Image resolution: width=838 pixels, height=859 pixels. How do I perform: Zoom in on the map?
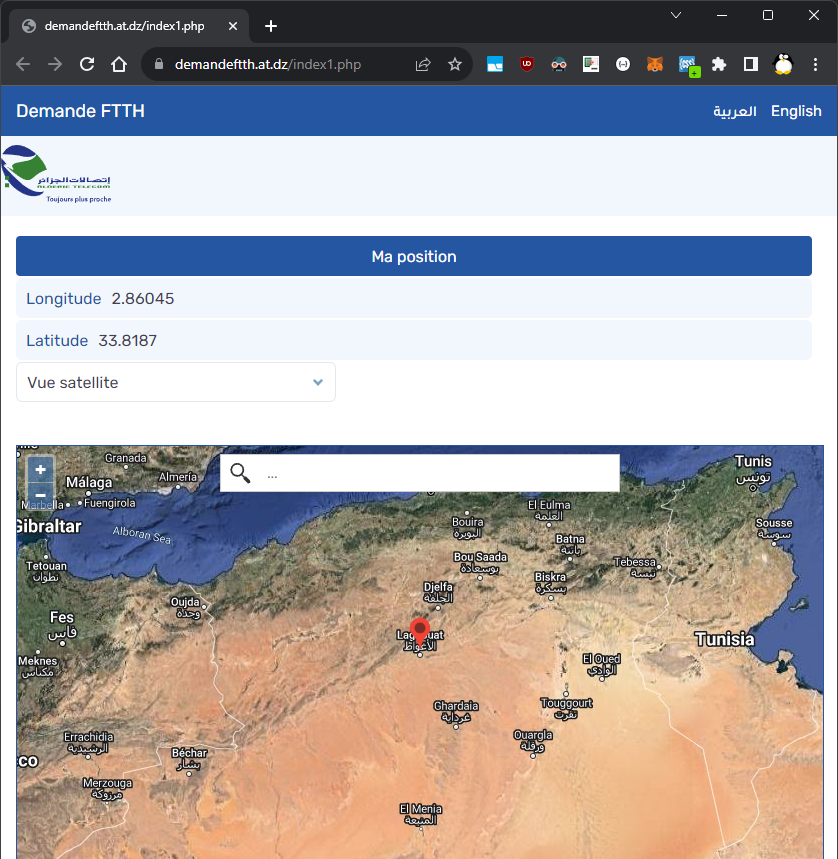[40, 469]
